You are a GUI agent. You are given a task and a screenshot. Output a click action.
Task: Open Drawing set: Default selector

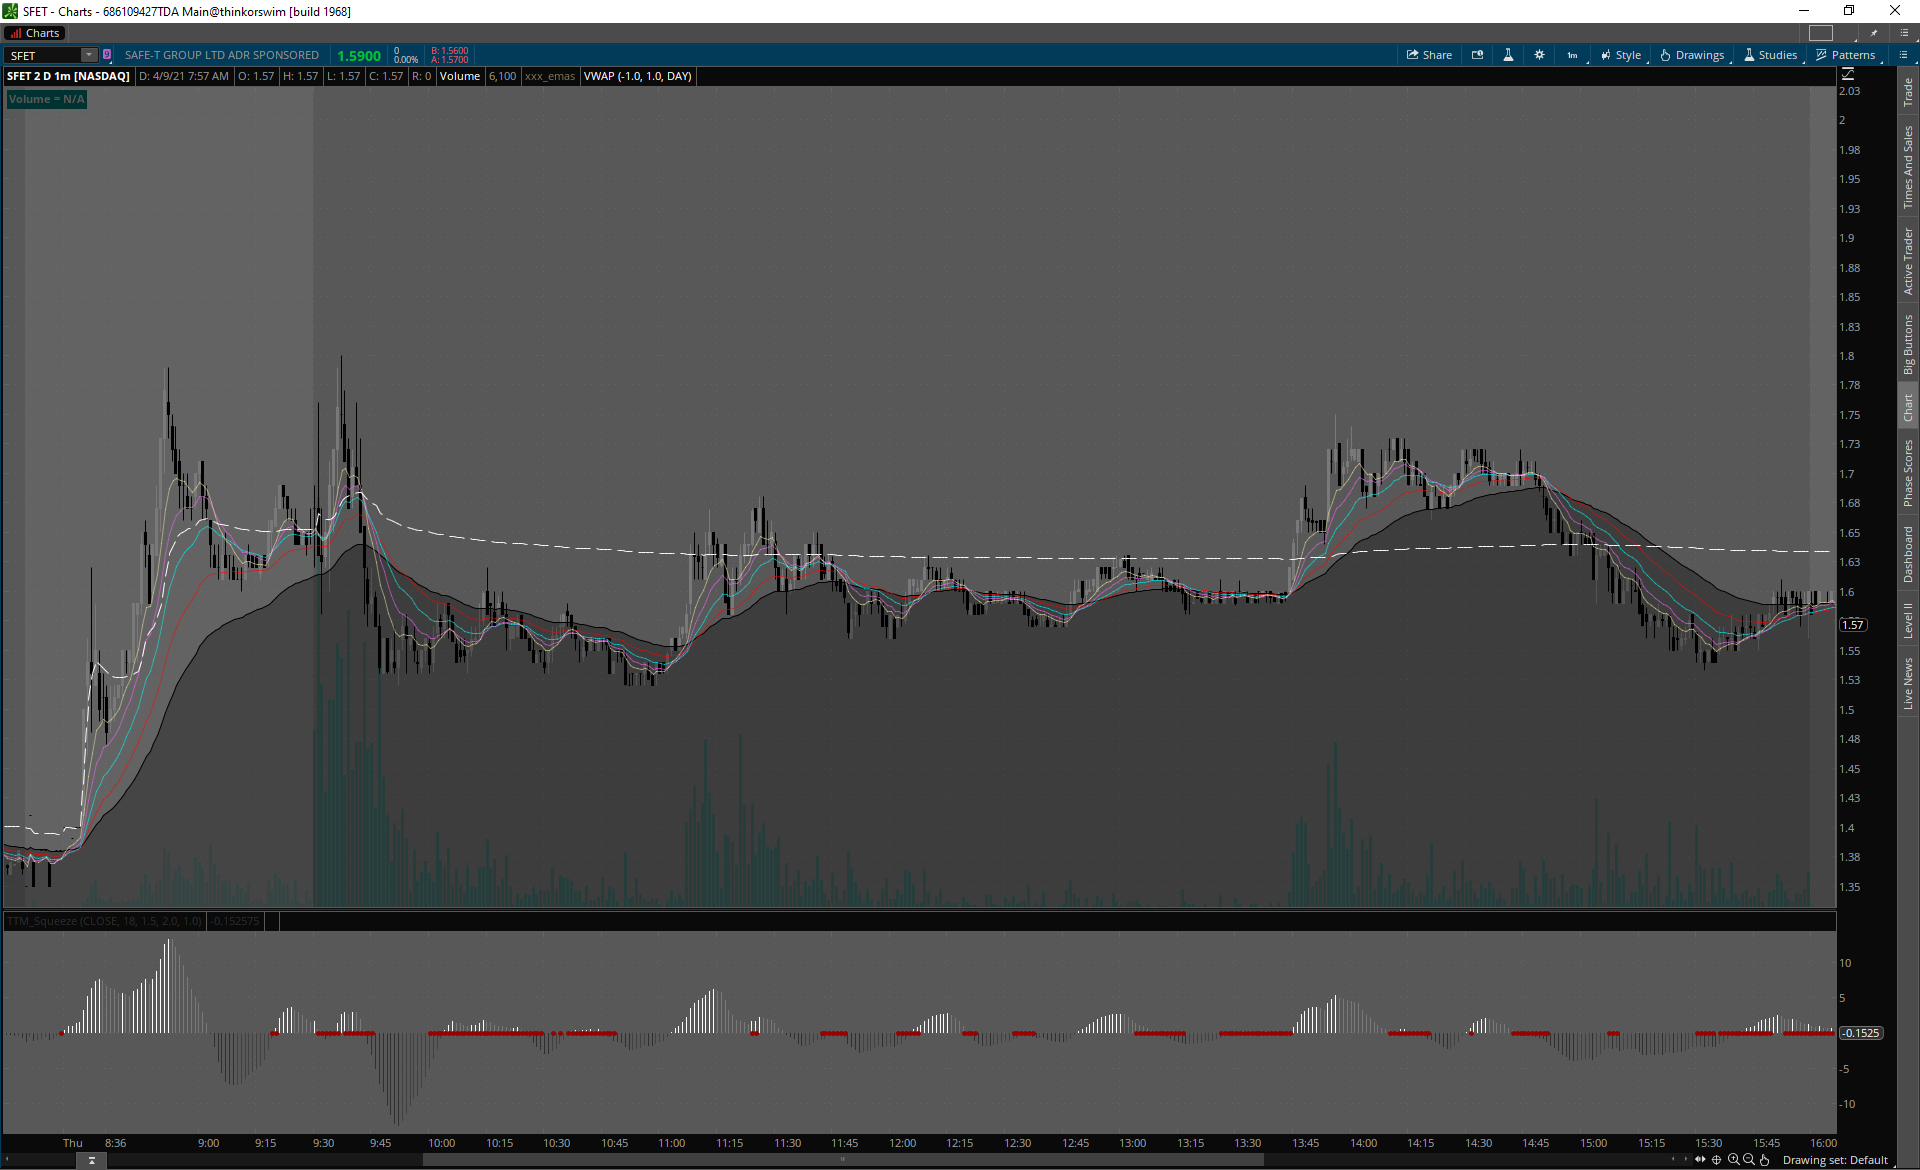click(1834, 1160)
